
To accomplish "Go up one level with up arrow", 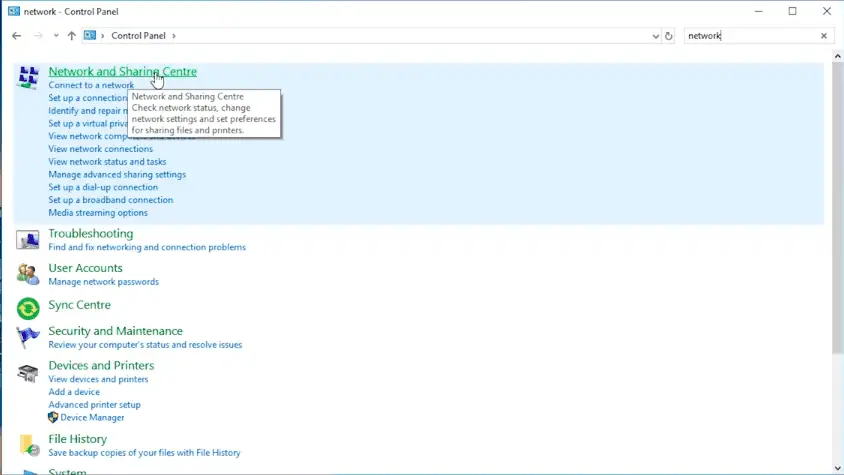I will click(x=72, y=36).
